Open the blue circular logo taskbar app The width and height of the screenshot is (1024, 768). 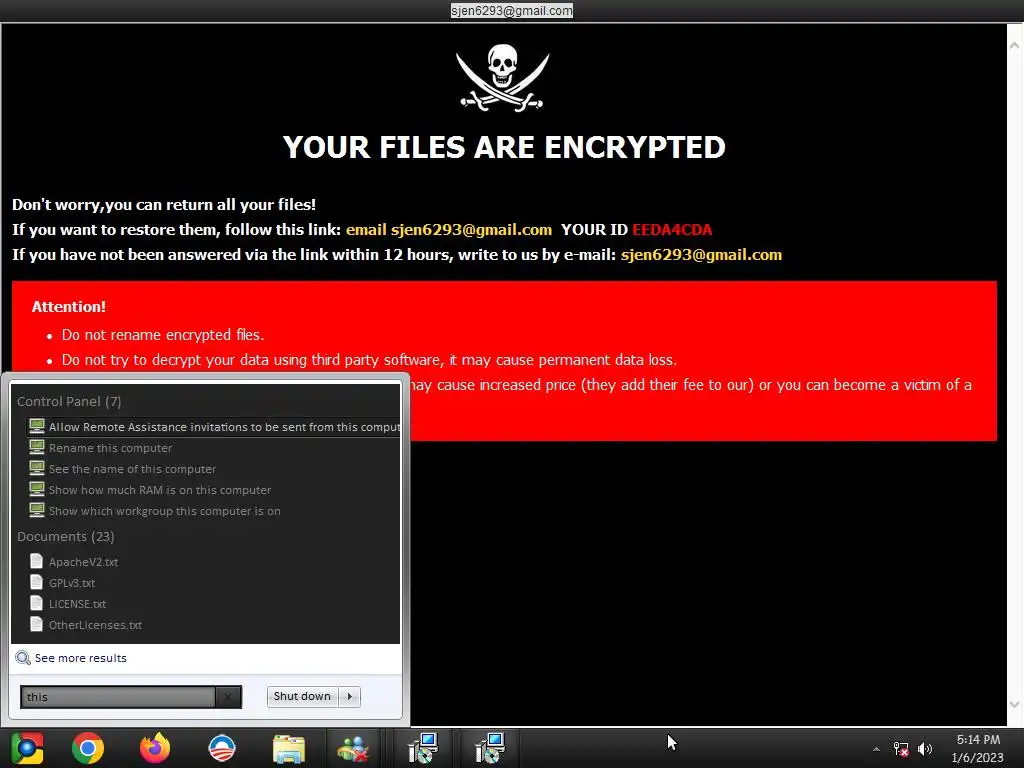point(222,748)
